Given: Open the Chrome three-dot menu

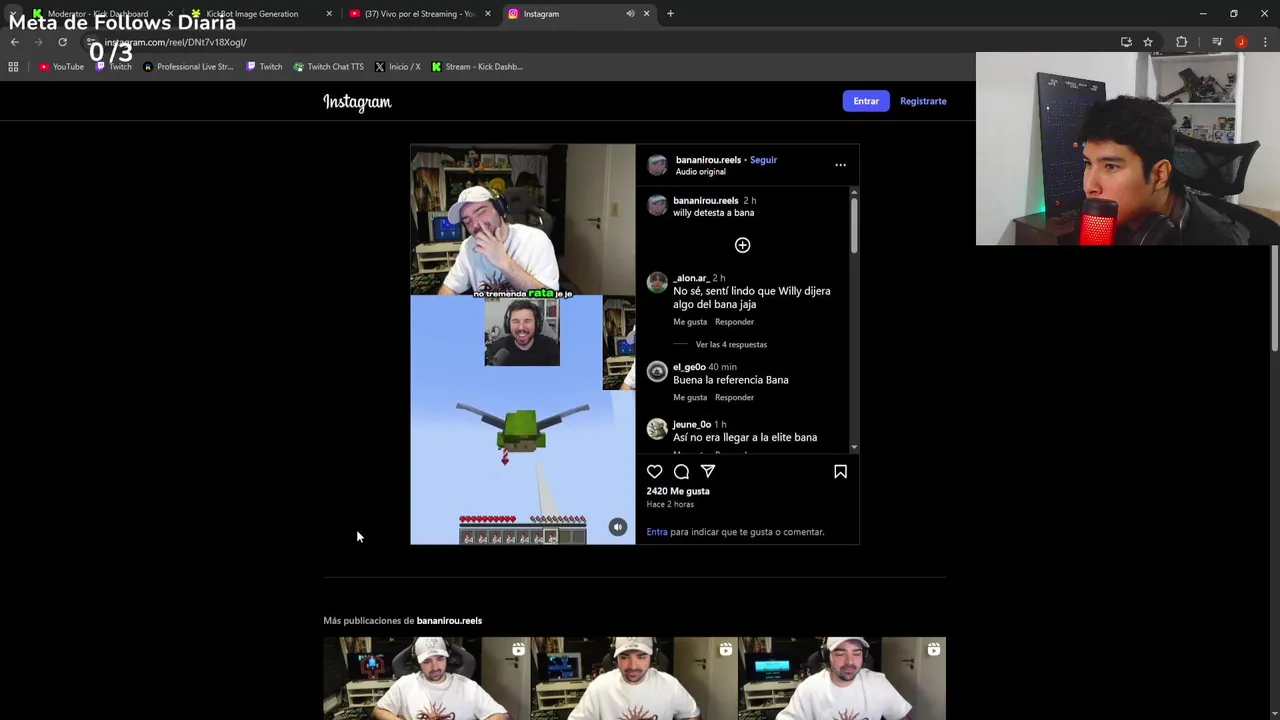Looking at the screenshot, I should pyautogui.click(x=1265, y=42).
